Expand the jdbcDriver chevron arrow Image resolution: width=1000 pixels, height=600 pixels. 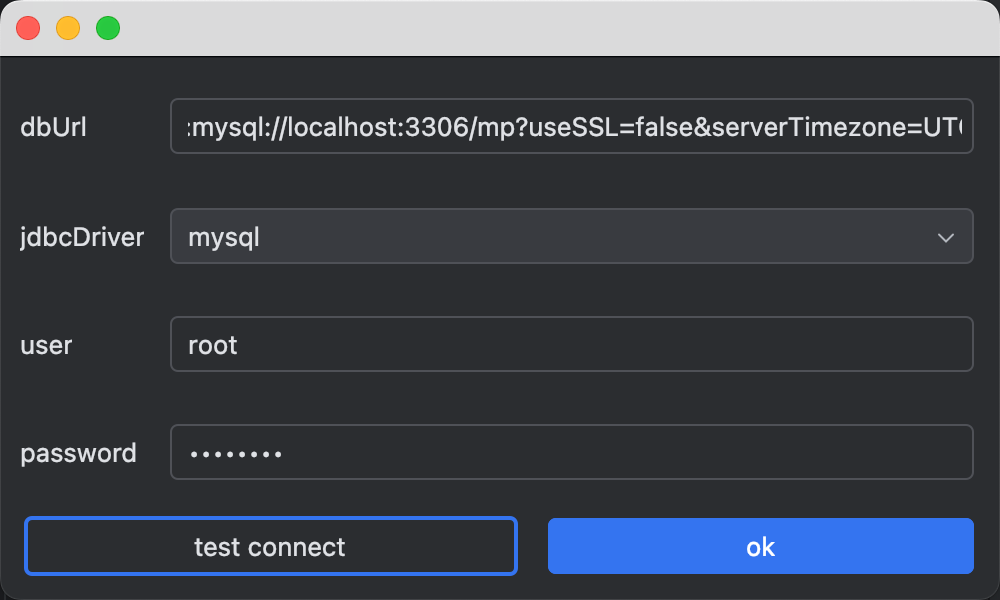[945, 237]
